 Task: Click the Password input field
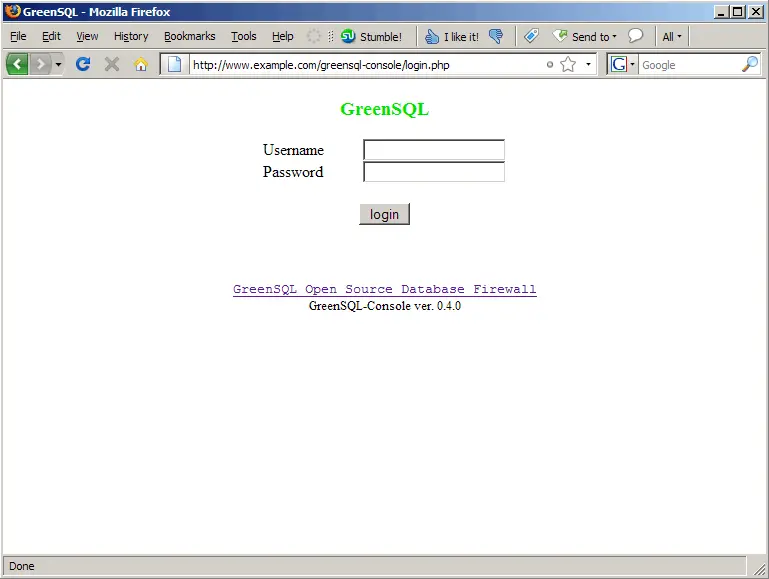point(434,172)
